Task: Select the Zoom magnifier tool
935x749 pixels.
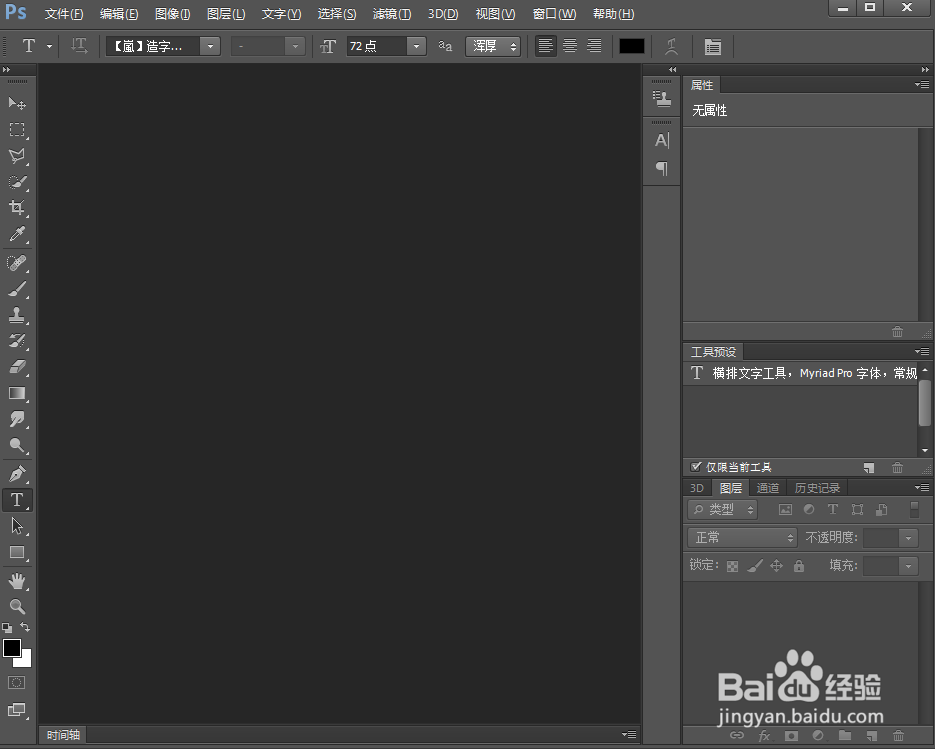Action: (17, 606)
